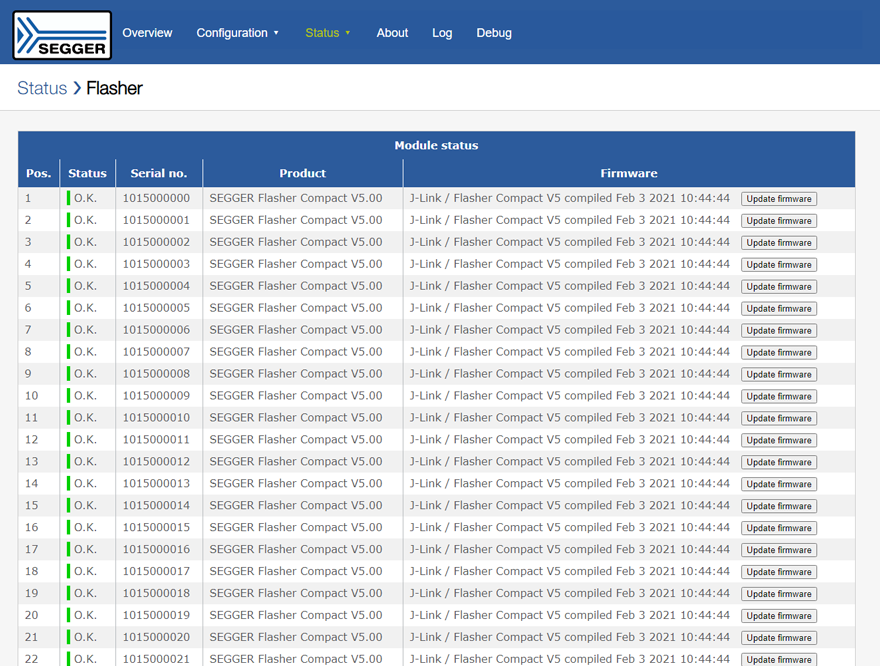Click the Serial no. column header
Image resolution: width=880 pixels, height=666 pixels.
pyautogui.click(x=159, y=173)
